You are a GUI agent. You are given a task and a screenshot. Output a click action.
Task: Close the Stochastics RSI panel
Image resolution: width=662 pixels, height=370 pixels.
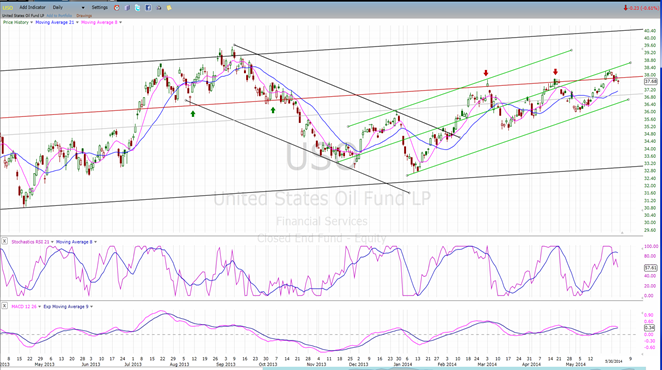[x=4, y=242]
